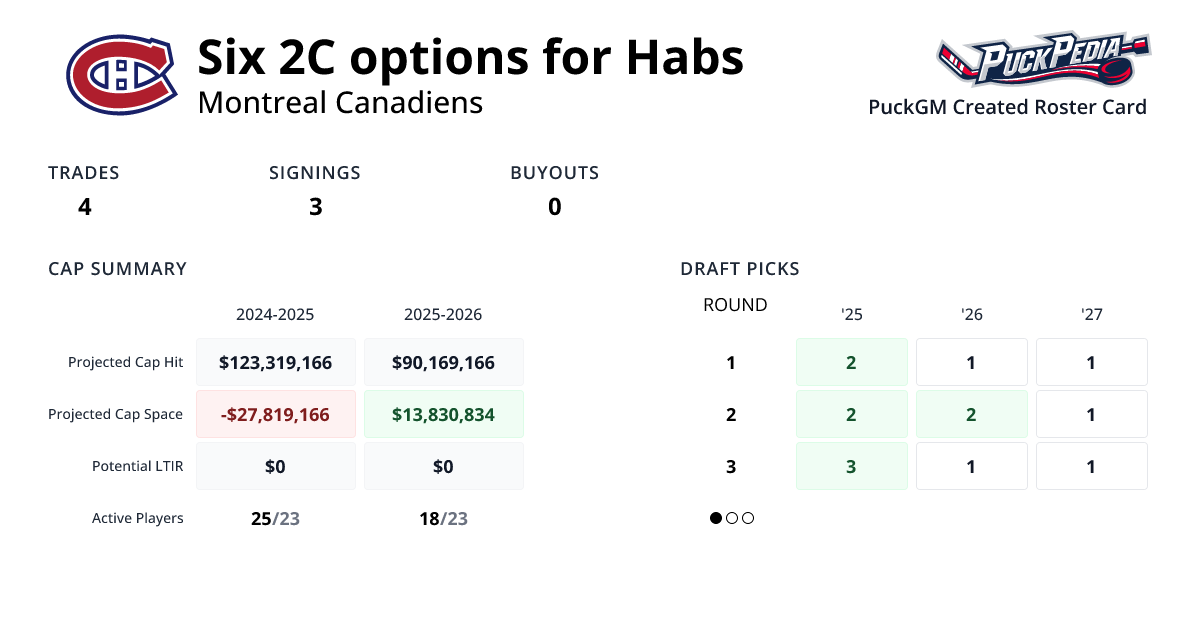
Task: Activate the third pagination dot
Action: [x=747, y=518]
